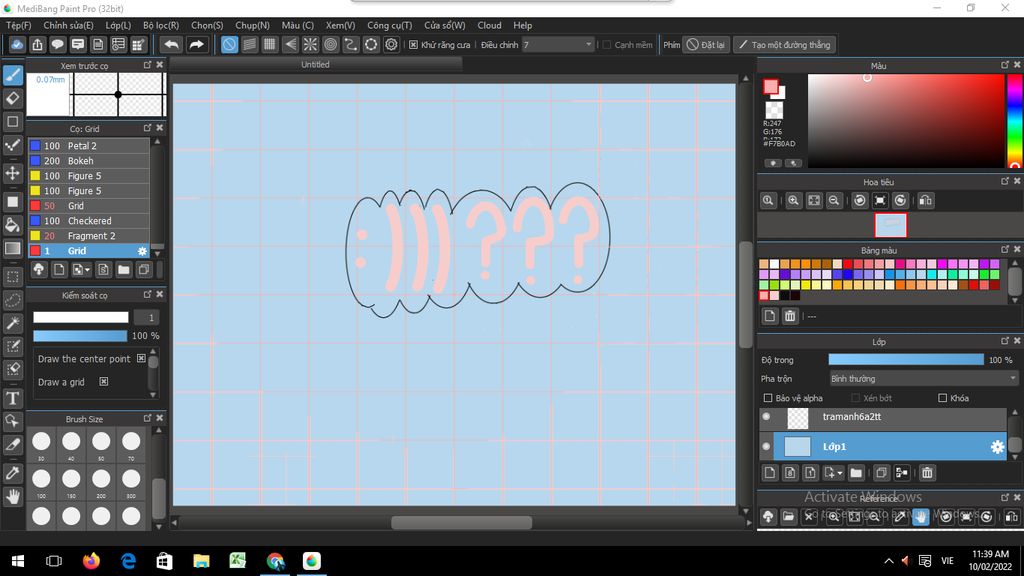Click the Đặt lại reset button

pos(705,44)
